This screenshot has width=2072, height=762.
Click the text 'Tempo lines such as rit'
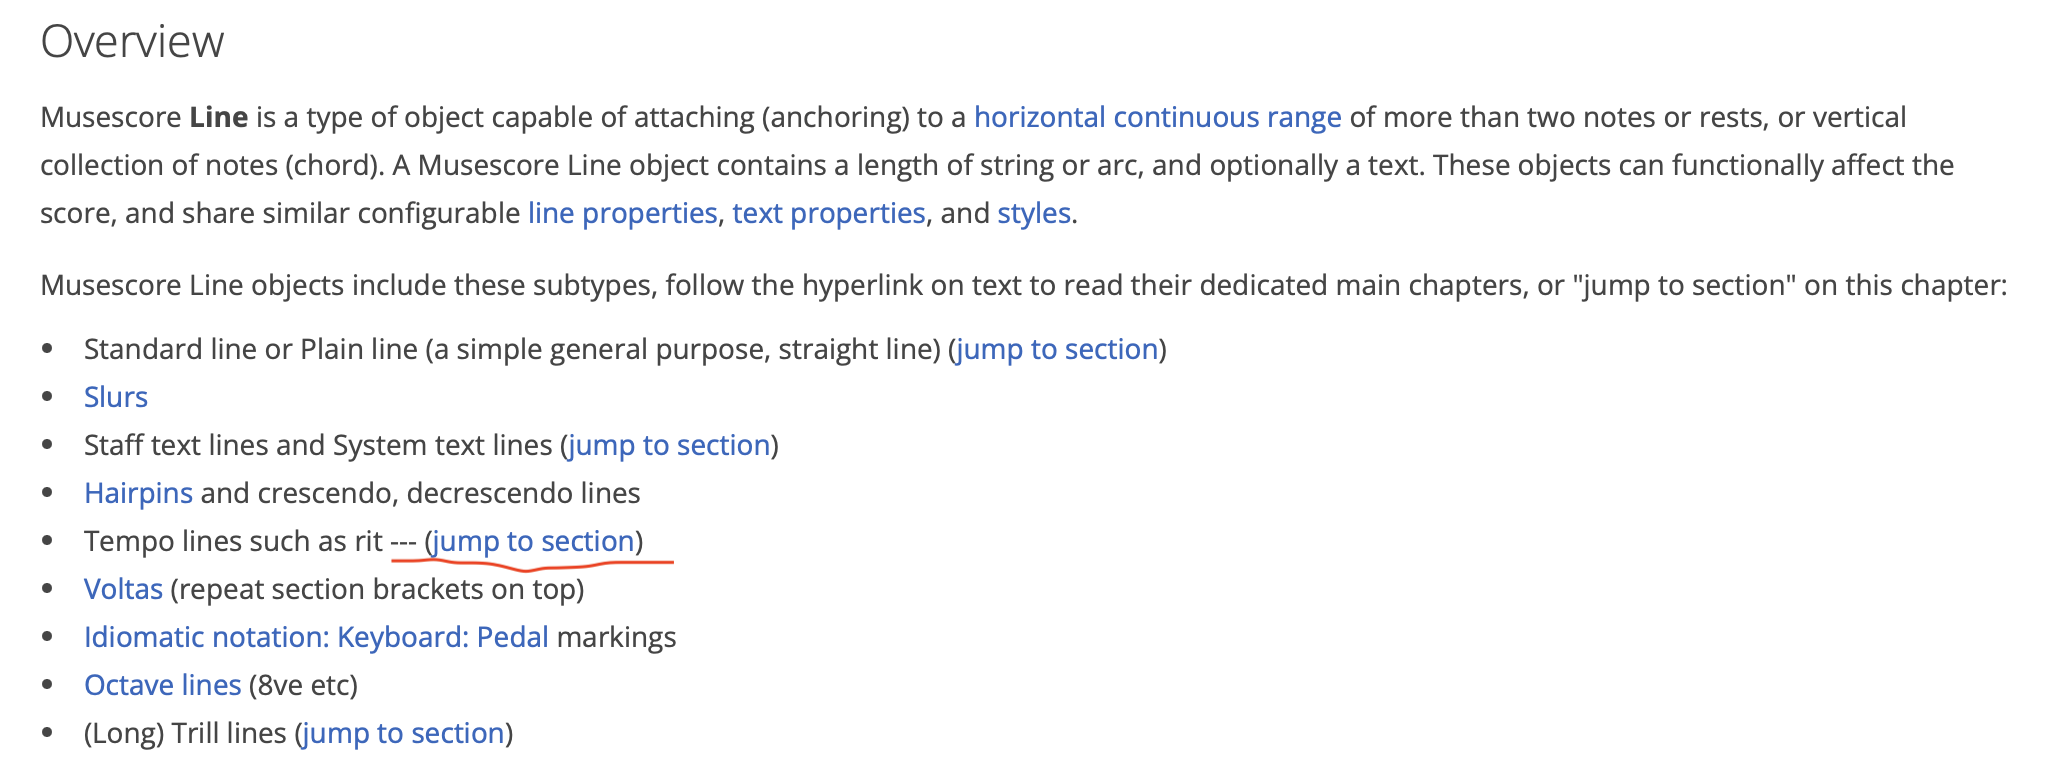click(233, 542)
